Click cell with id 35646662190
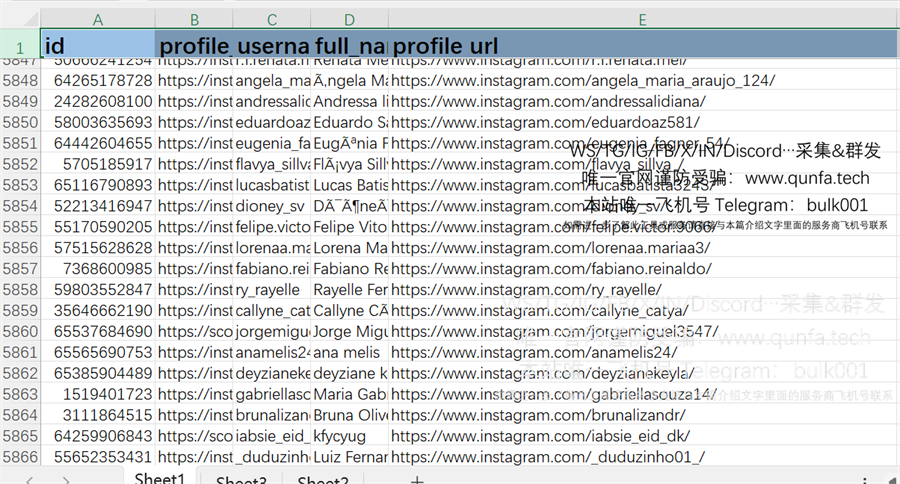 click(x=98, y=311)
